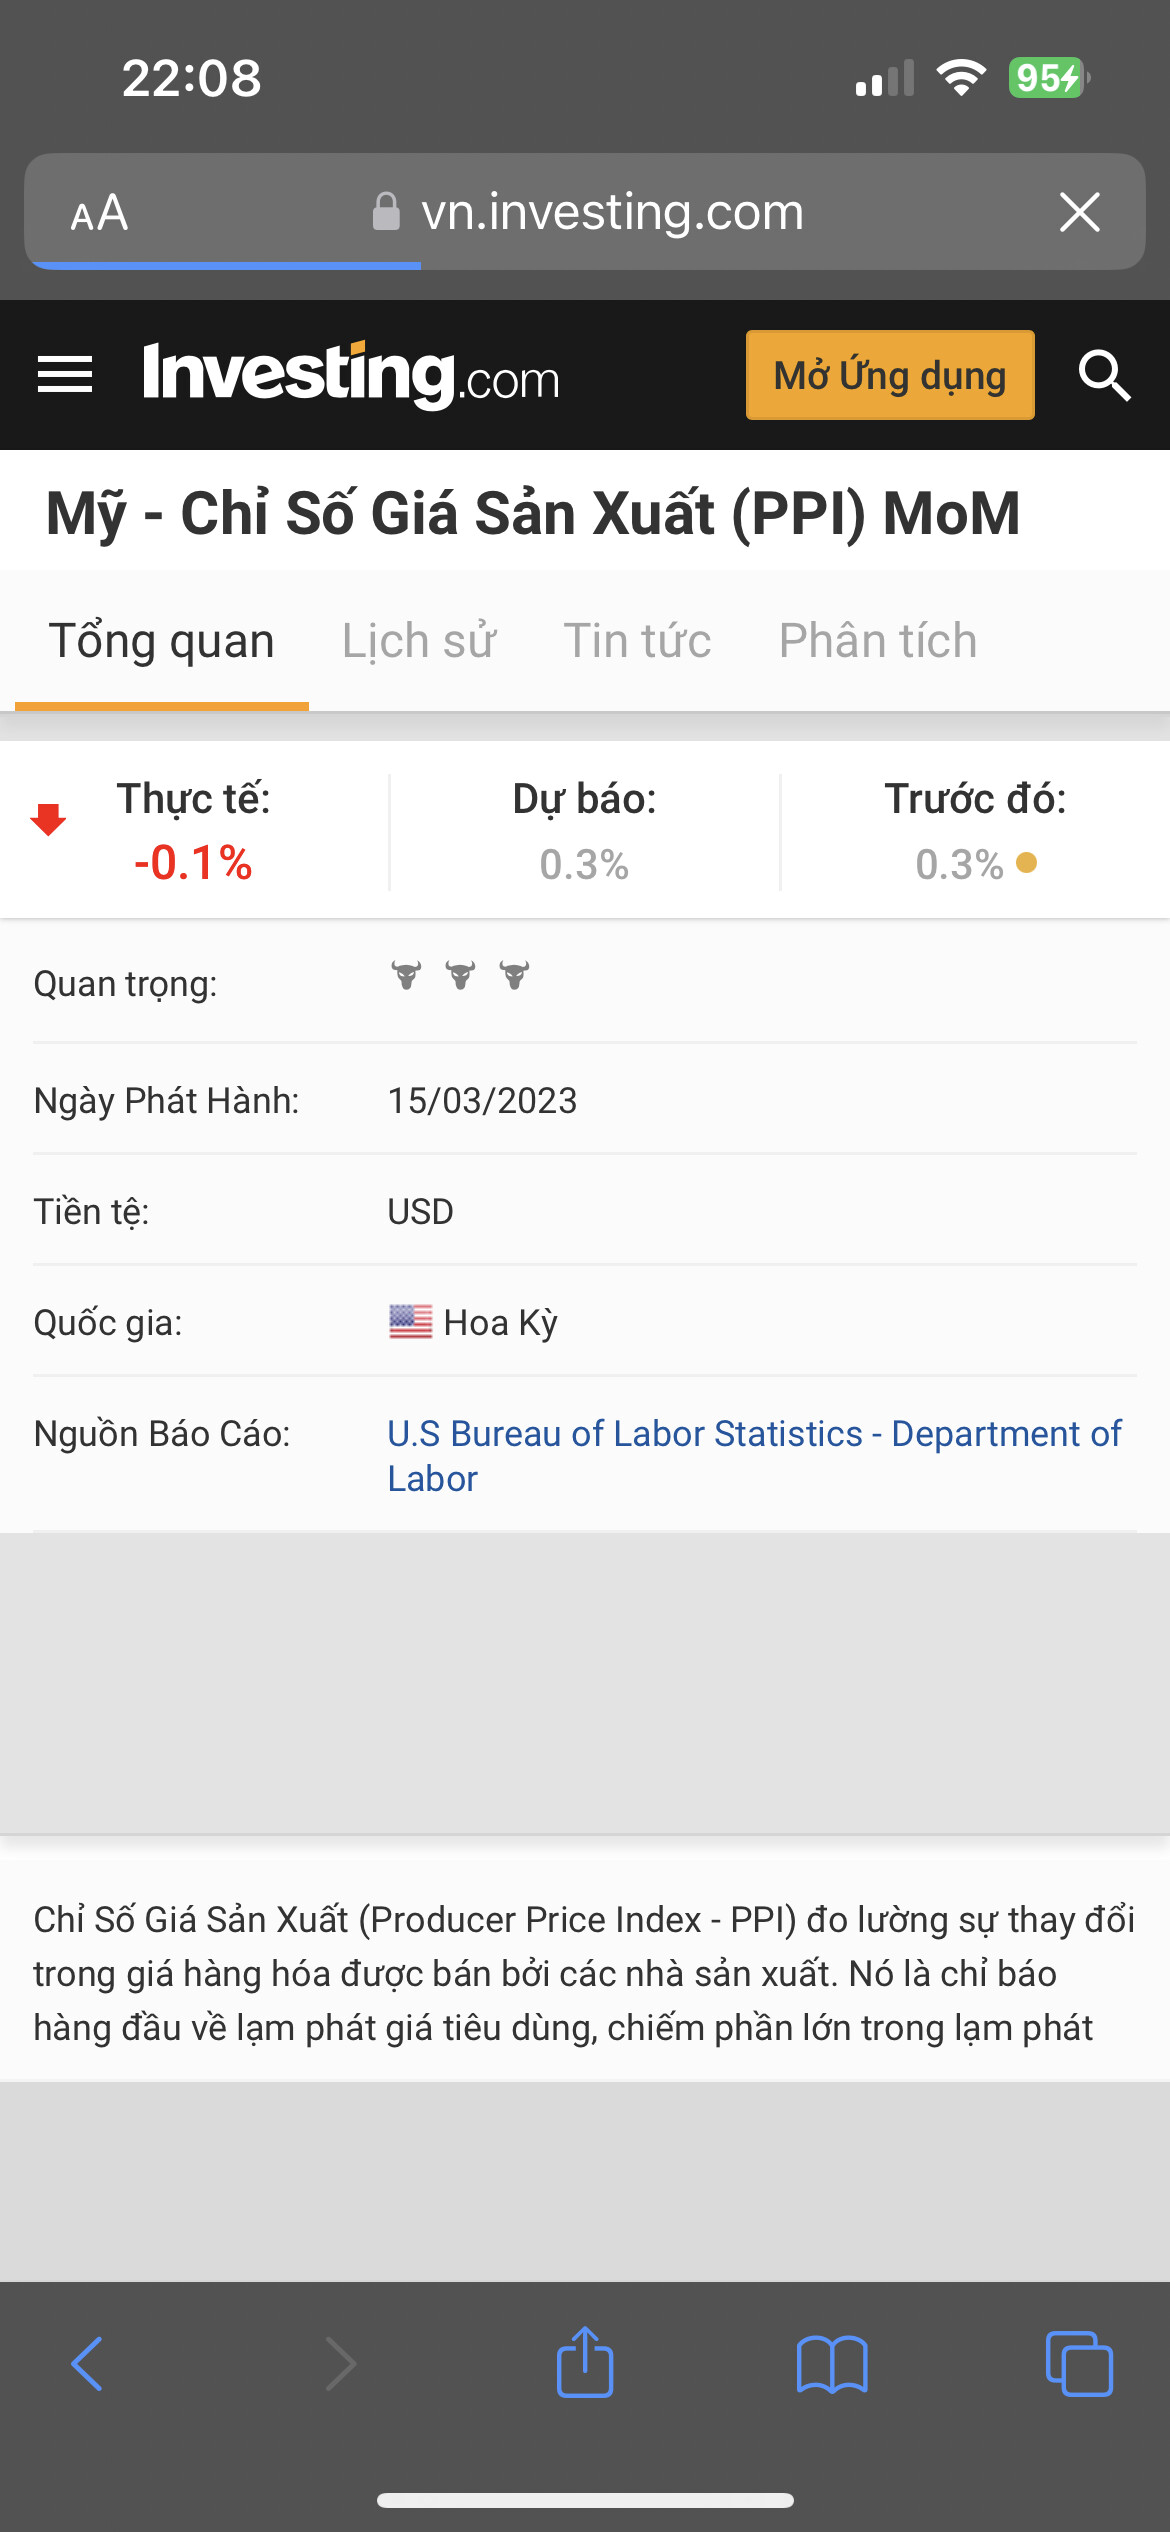Tap the orange dot beside Trước đó value

click(x=1026, y=863)
